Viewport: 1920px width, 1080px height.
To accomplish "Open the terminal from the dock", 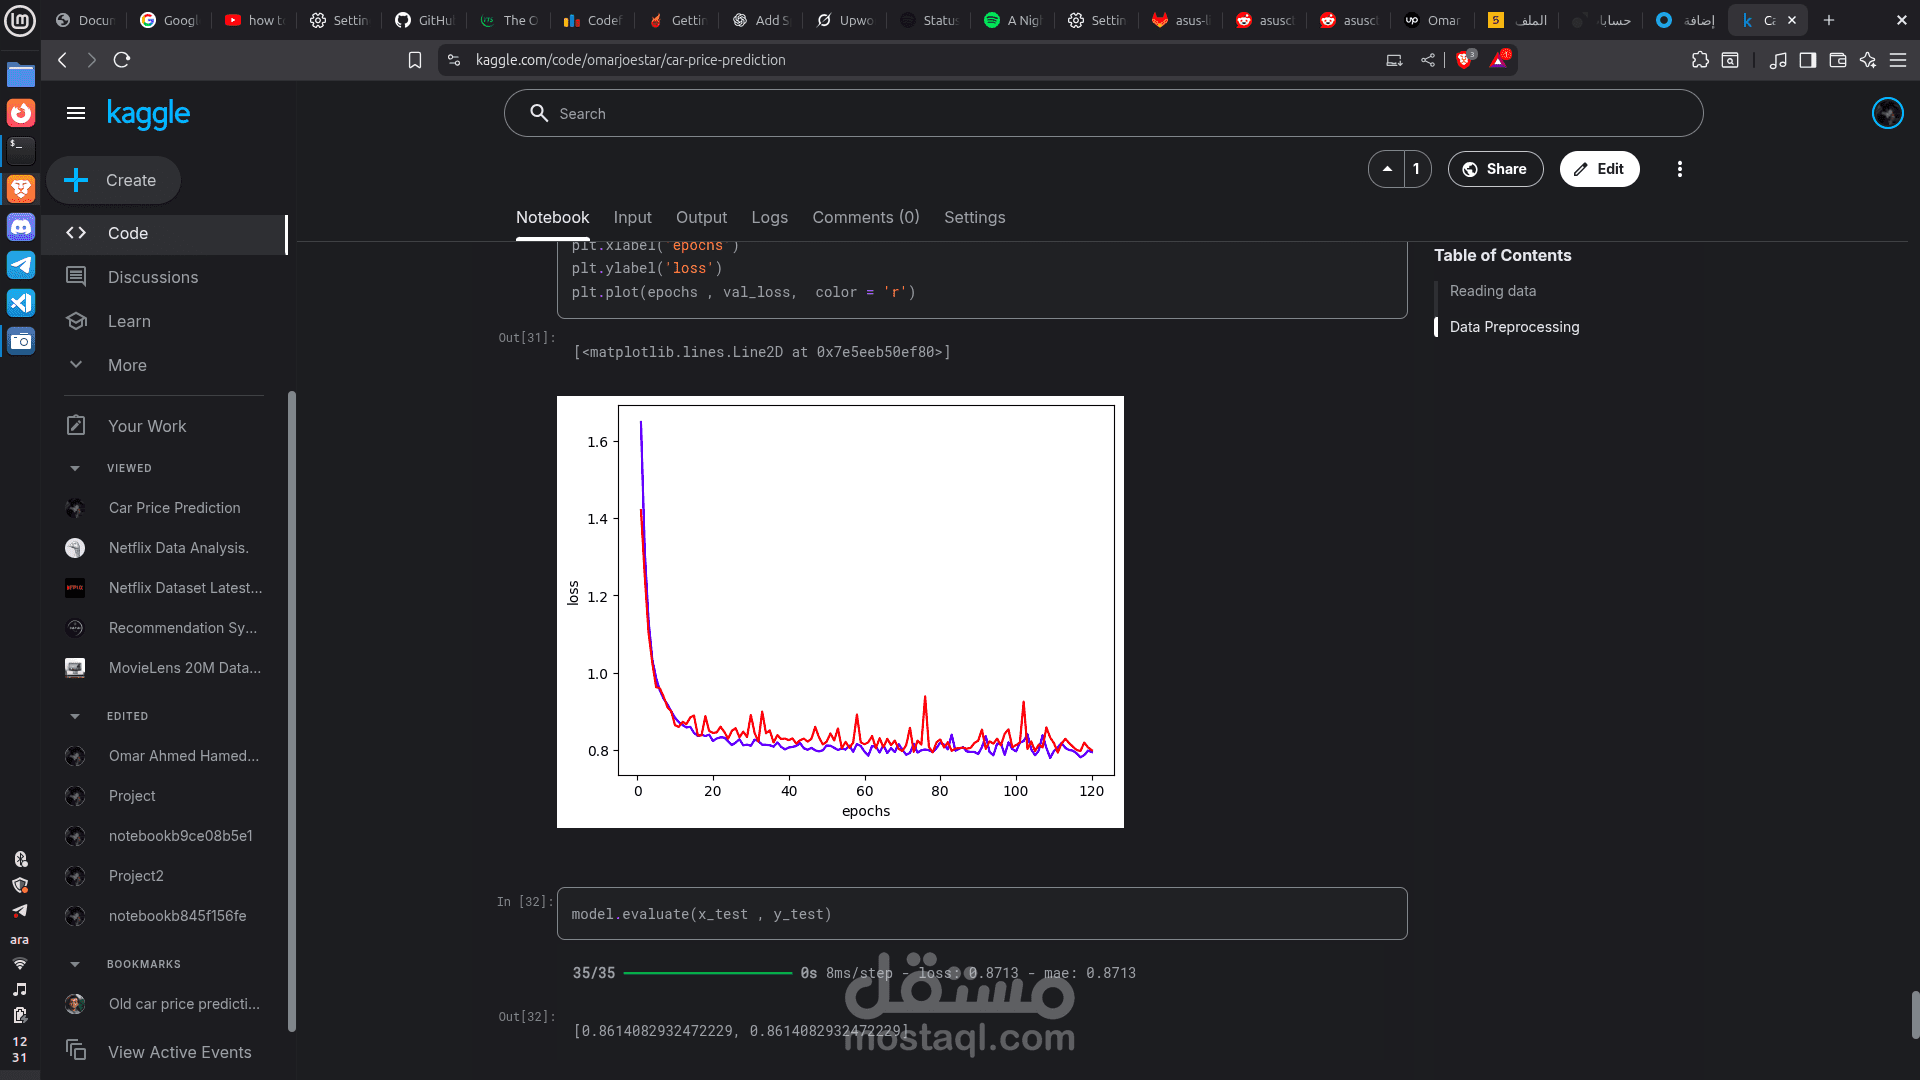I will [x=21, y=151].
